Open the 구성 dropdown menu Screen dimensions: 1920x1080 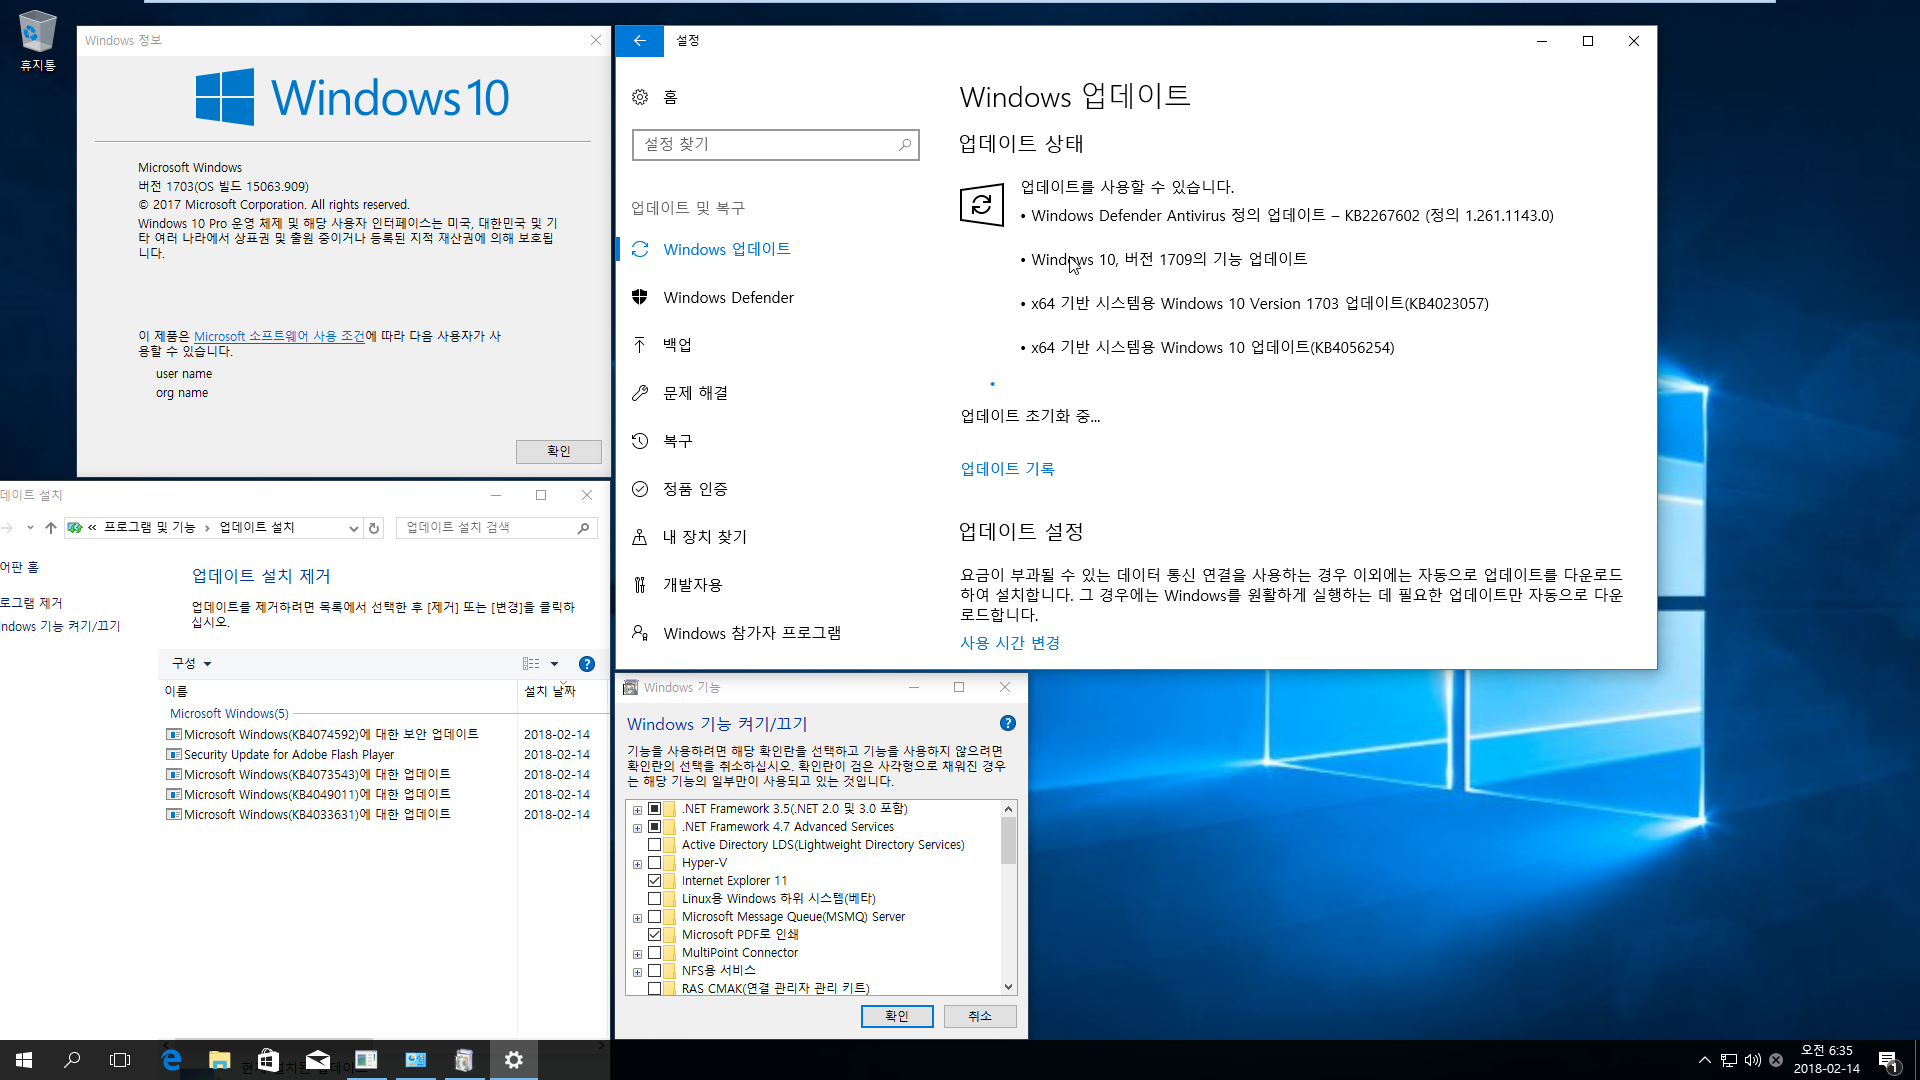click(191, 664)
